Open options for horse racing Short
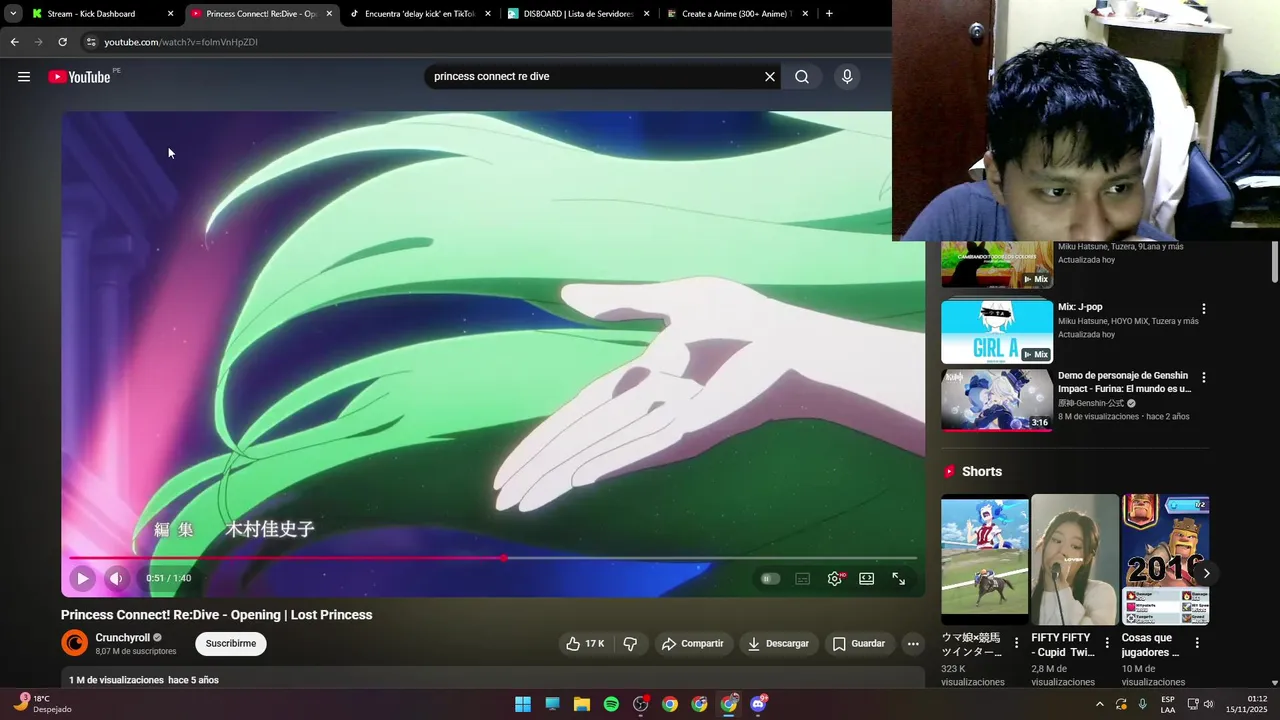The height and width of the screenshot is (720, 1280). [1017, 643]
